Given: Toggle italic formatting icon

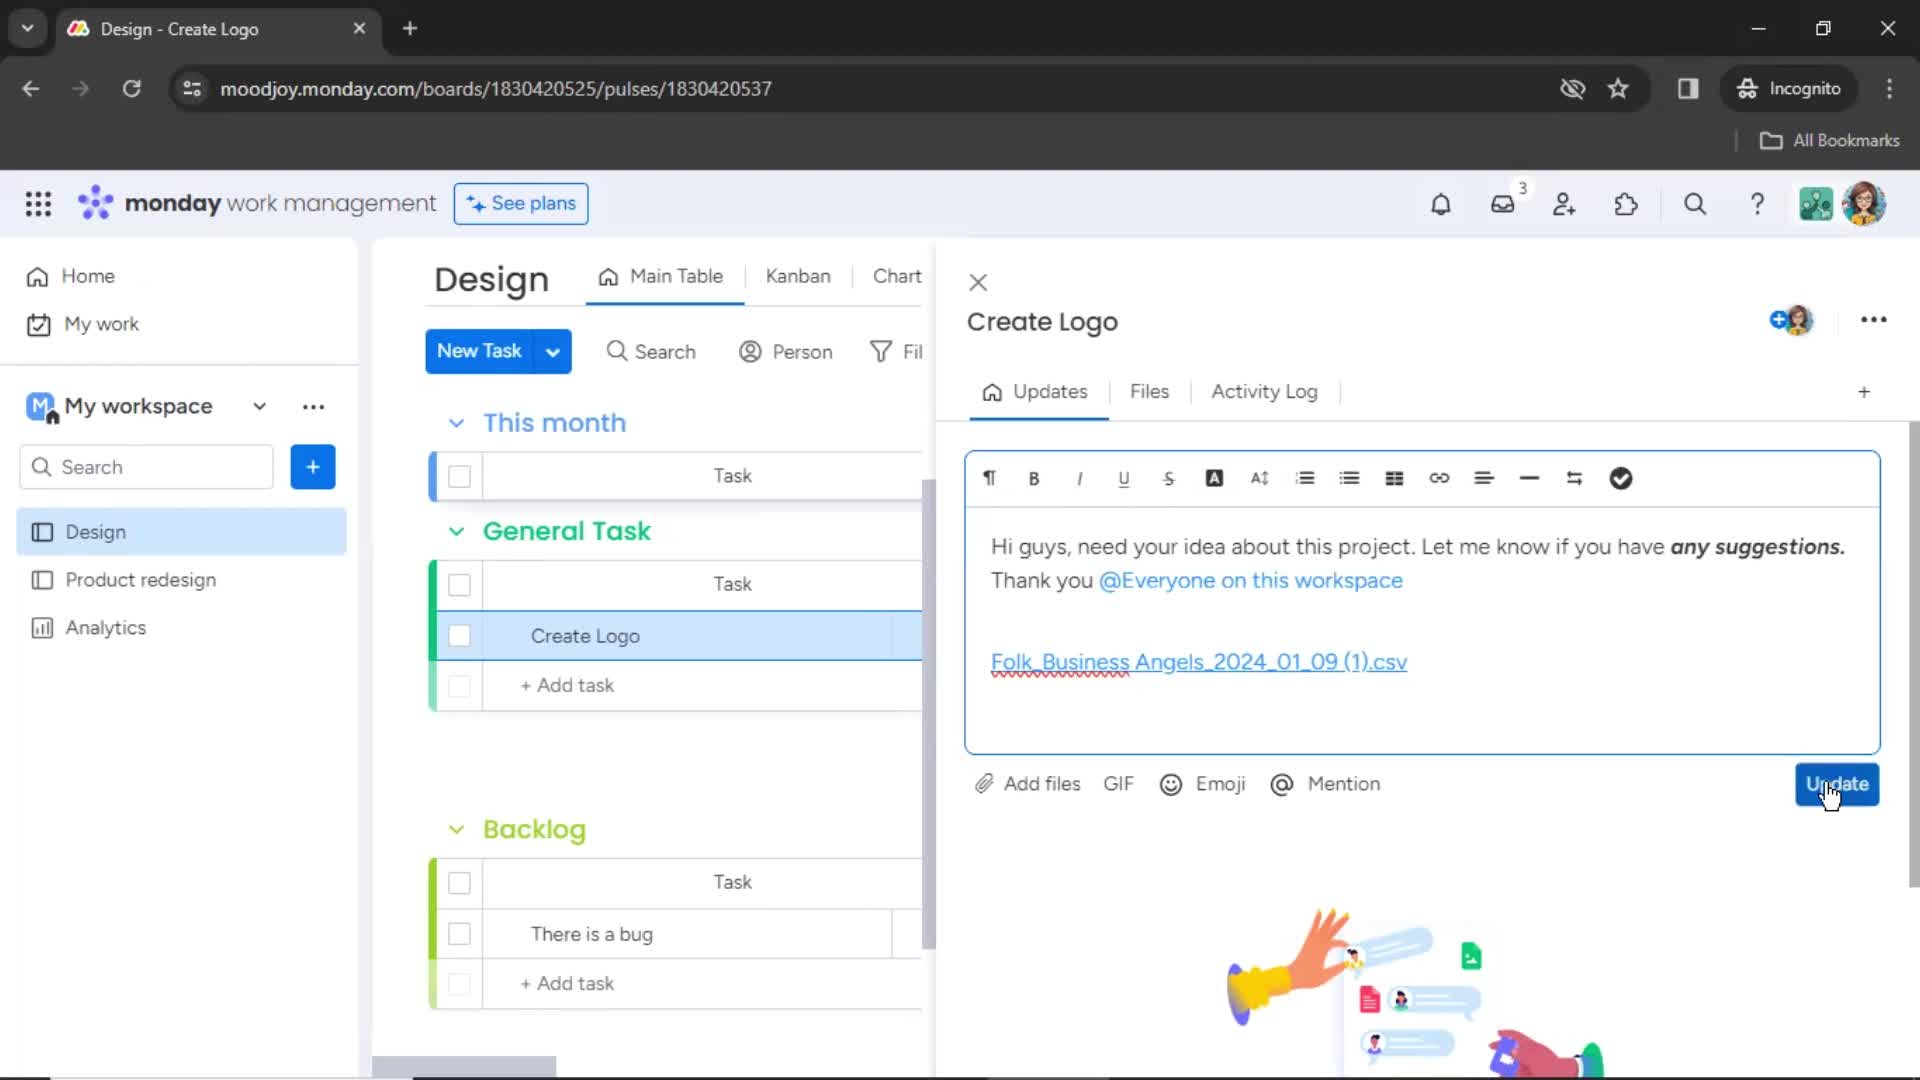Looking at the screenshot, I should pyautogui.click(x=1077, y=477).
